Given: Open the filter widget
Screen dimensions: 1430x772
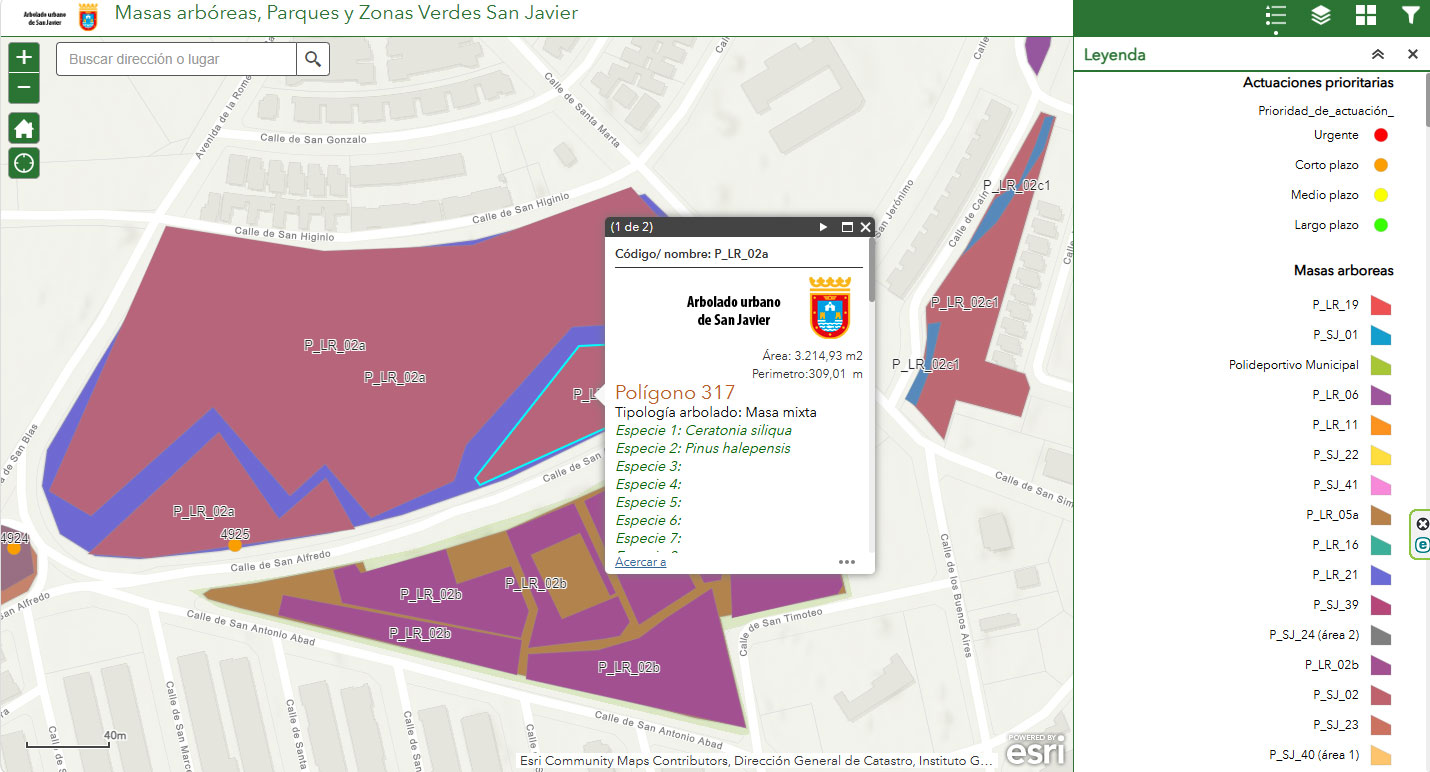Looking at the screenshot, I should 1410,15.
